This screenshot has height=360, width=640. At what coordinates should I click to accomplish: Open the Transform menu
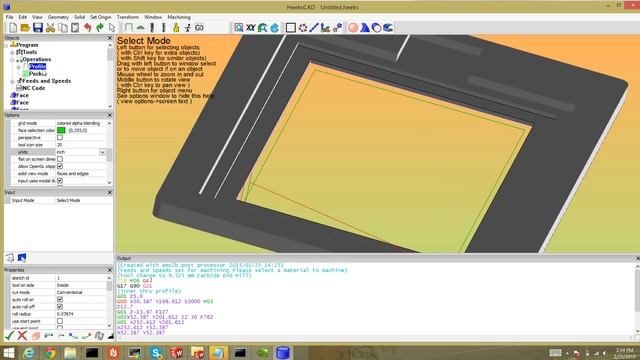tap(128, 17)
